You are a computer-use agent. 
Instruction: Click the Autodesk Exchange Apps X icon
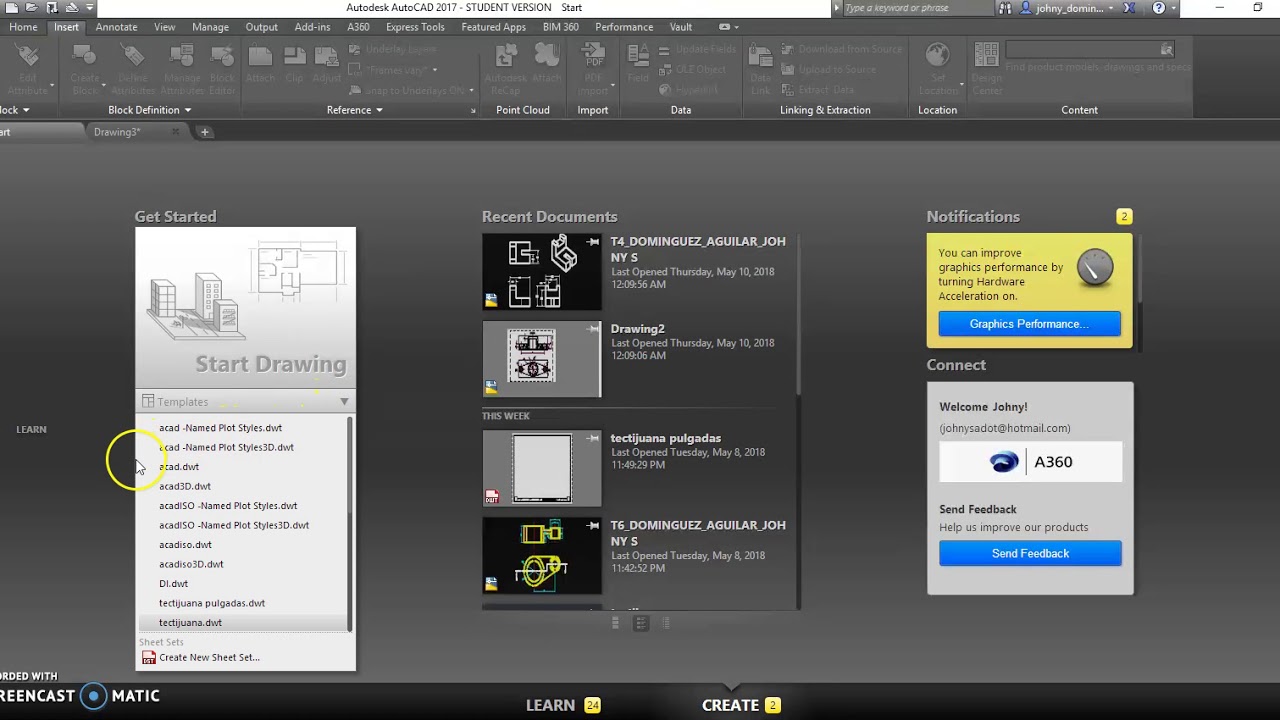pyautogui.click(x=1129, y=8)
